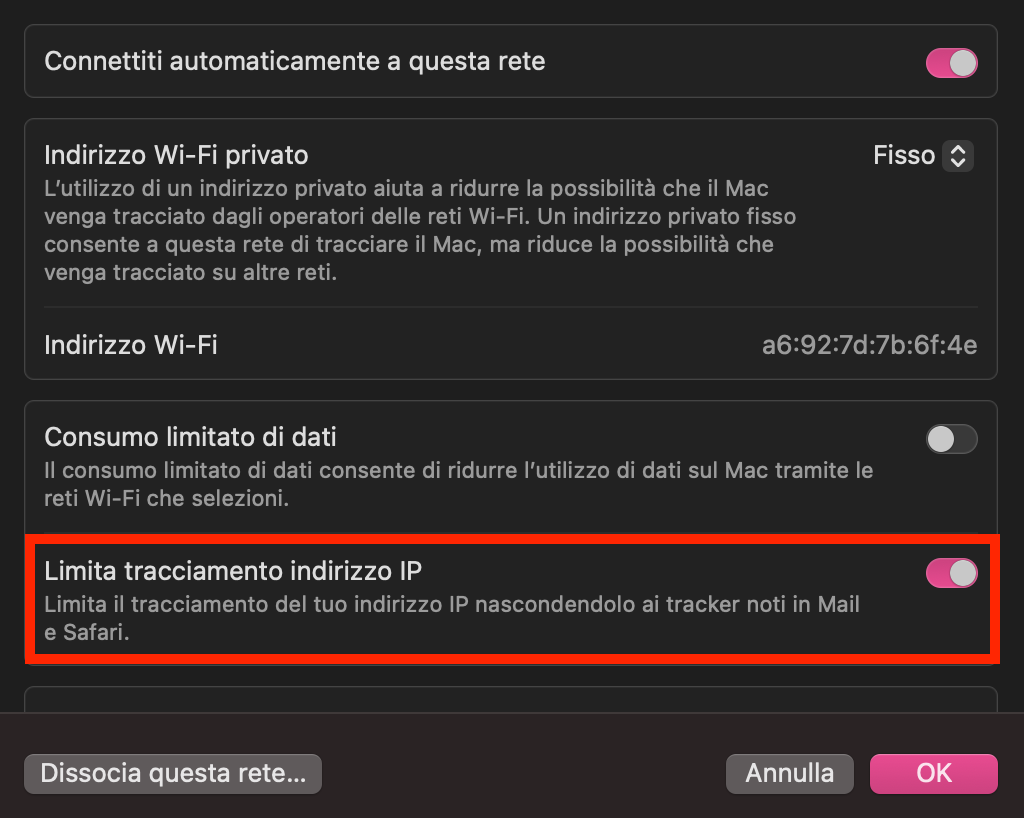Image resolution: width=1024 pixels, height=818 pixels.
Task: Click the gray limited-data toggle knob
Action: point(941,439)
